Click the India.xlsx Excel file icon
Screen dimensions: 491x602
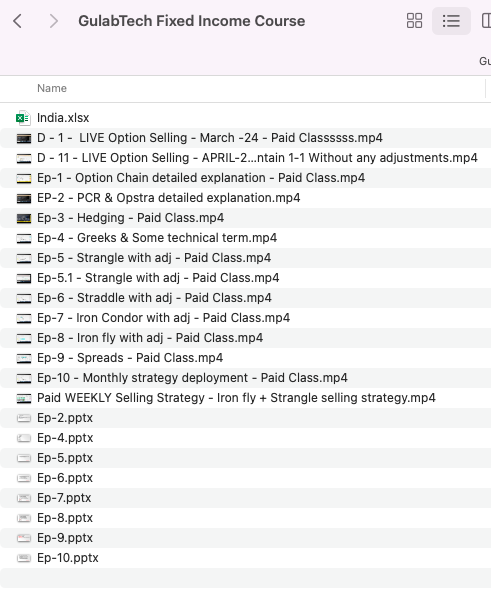(23, 118)
